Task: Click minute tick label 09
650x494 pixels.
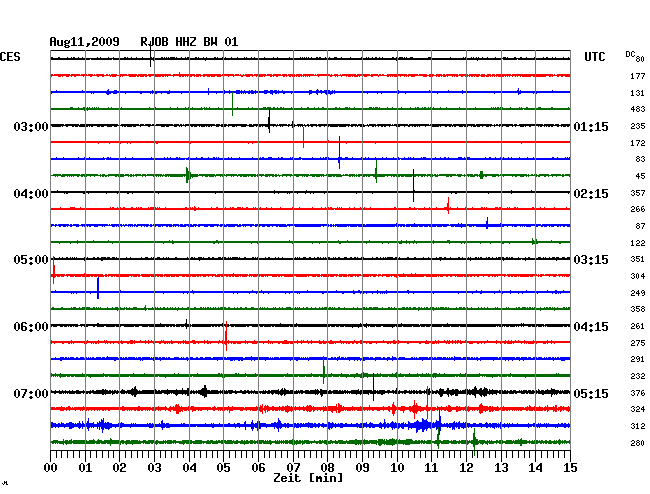Action: click(x=362, y=468)
